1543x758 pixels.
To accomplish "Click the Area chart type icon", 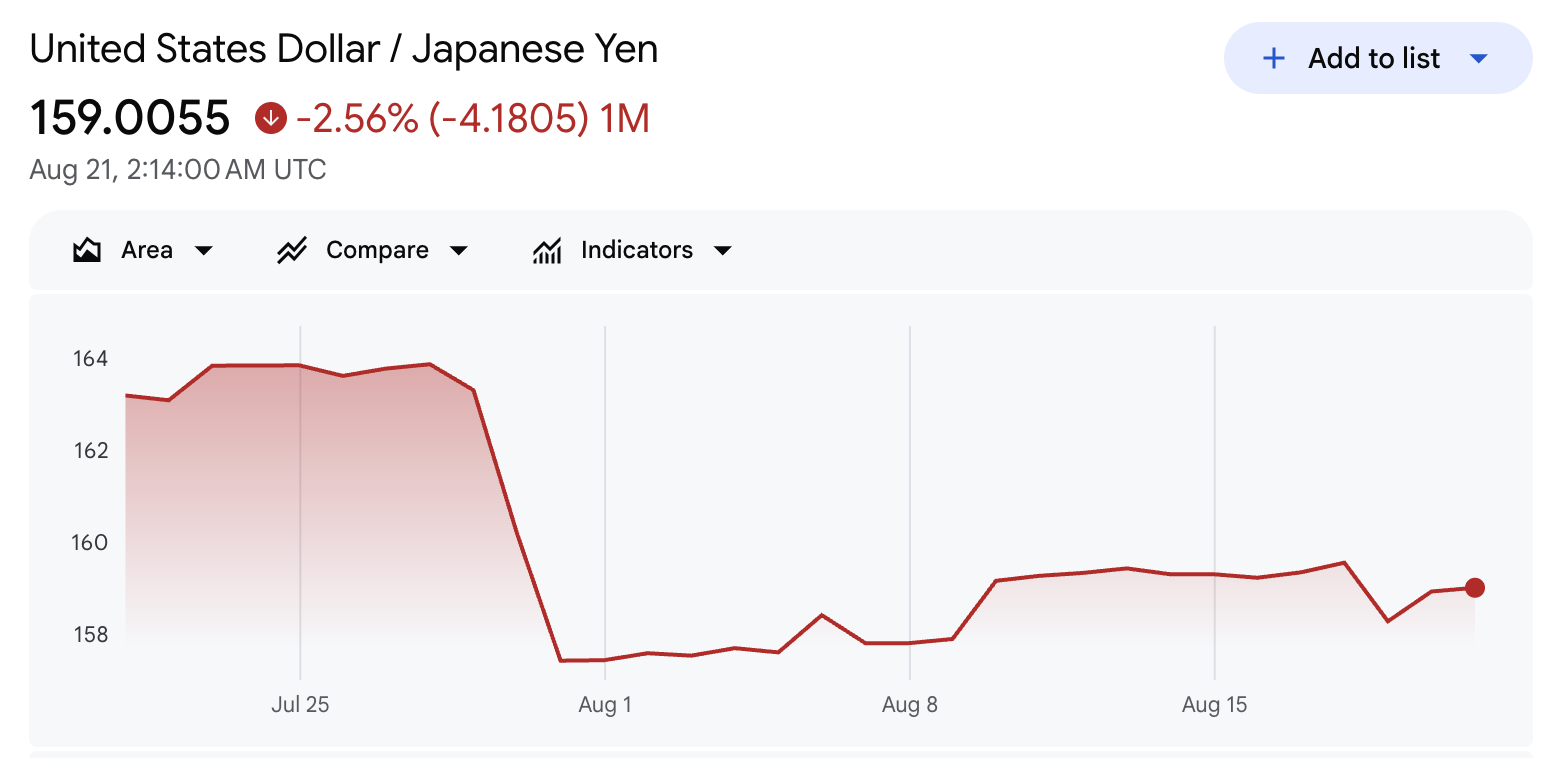I will tap(87, 250).
